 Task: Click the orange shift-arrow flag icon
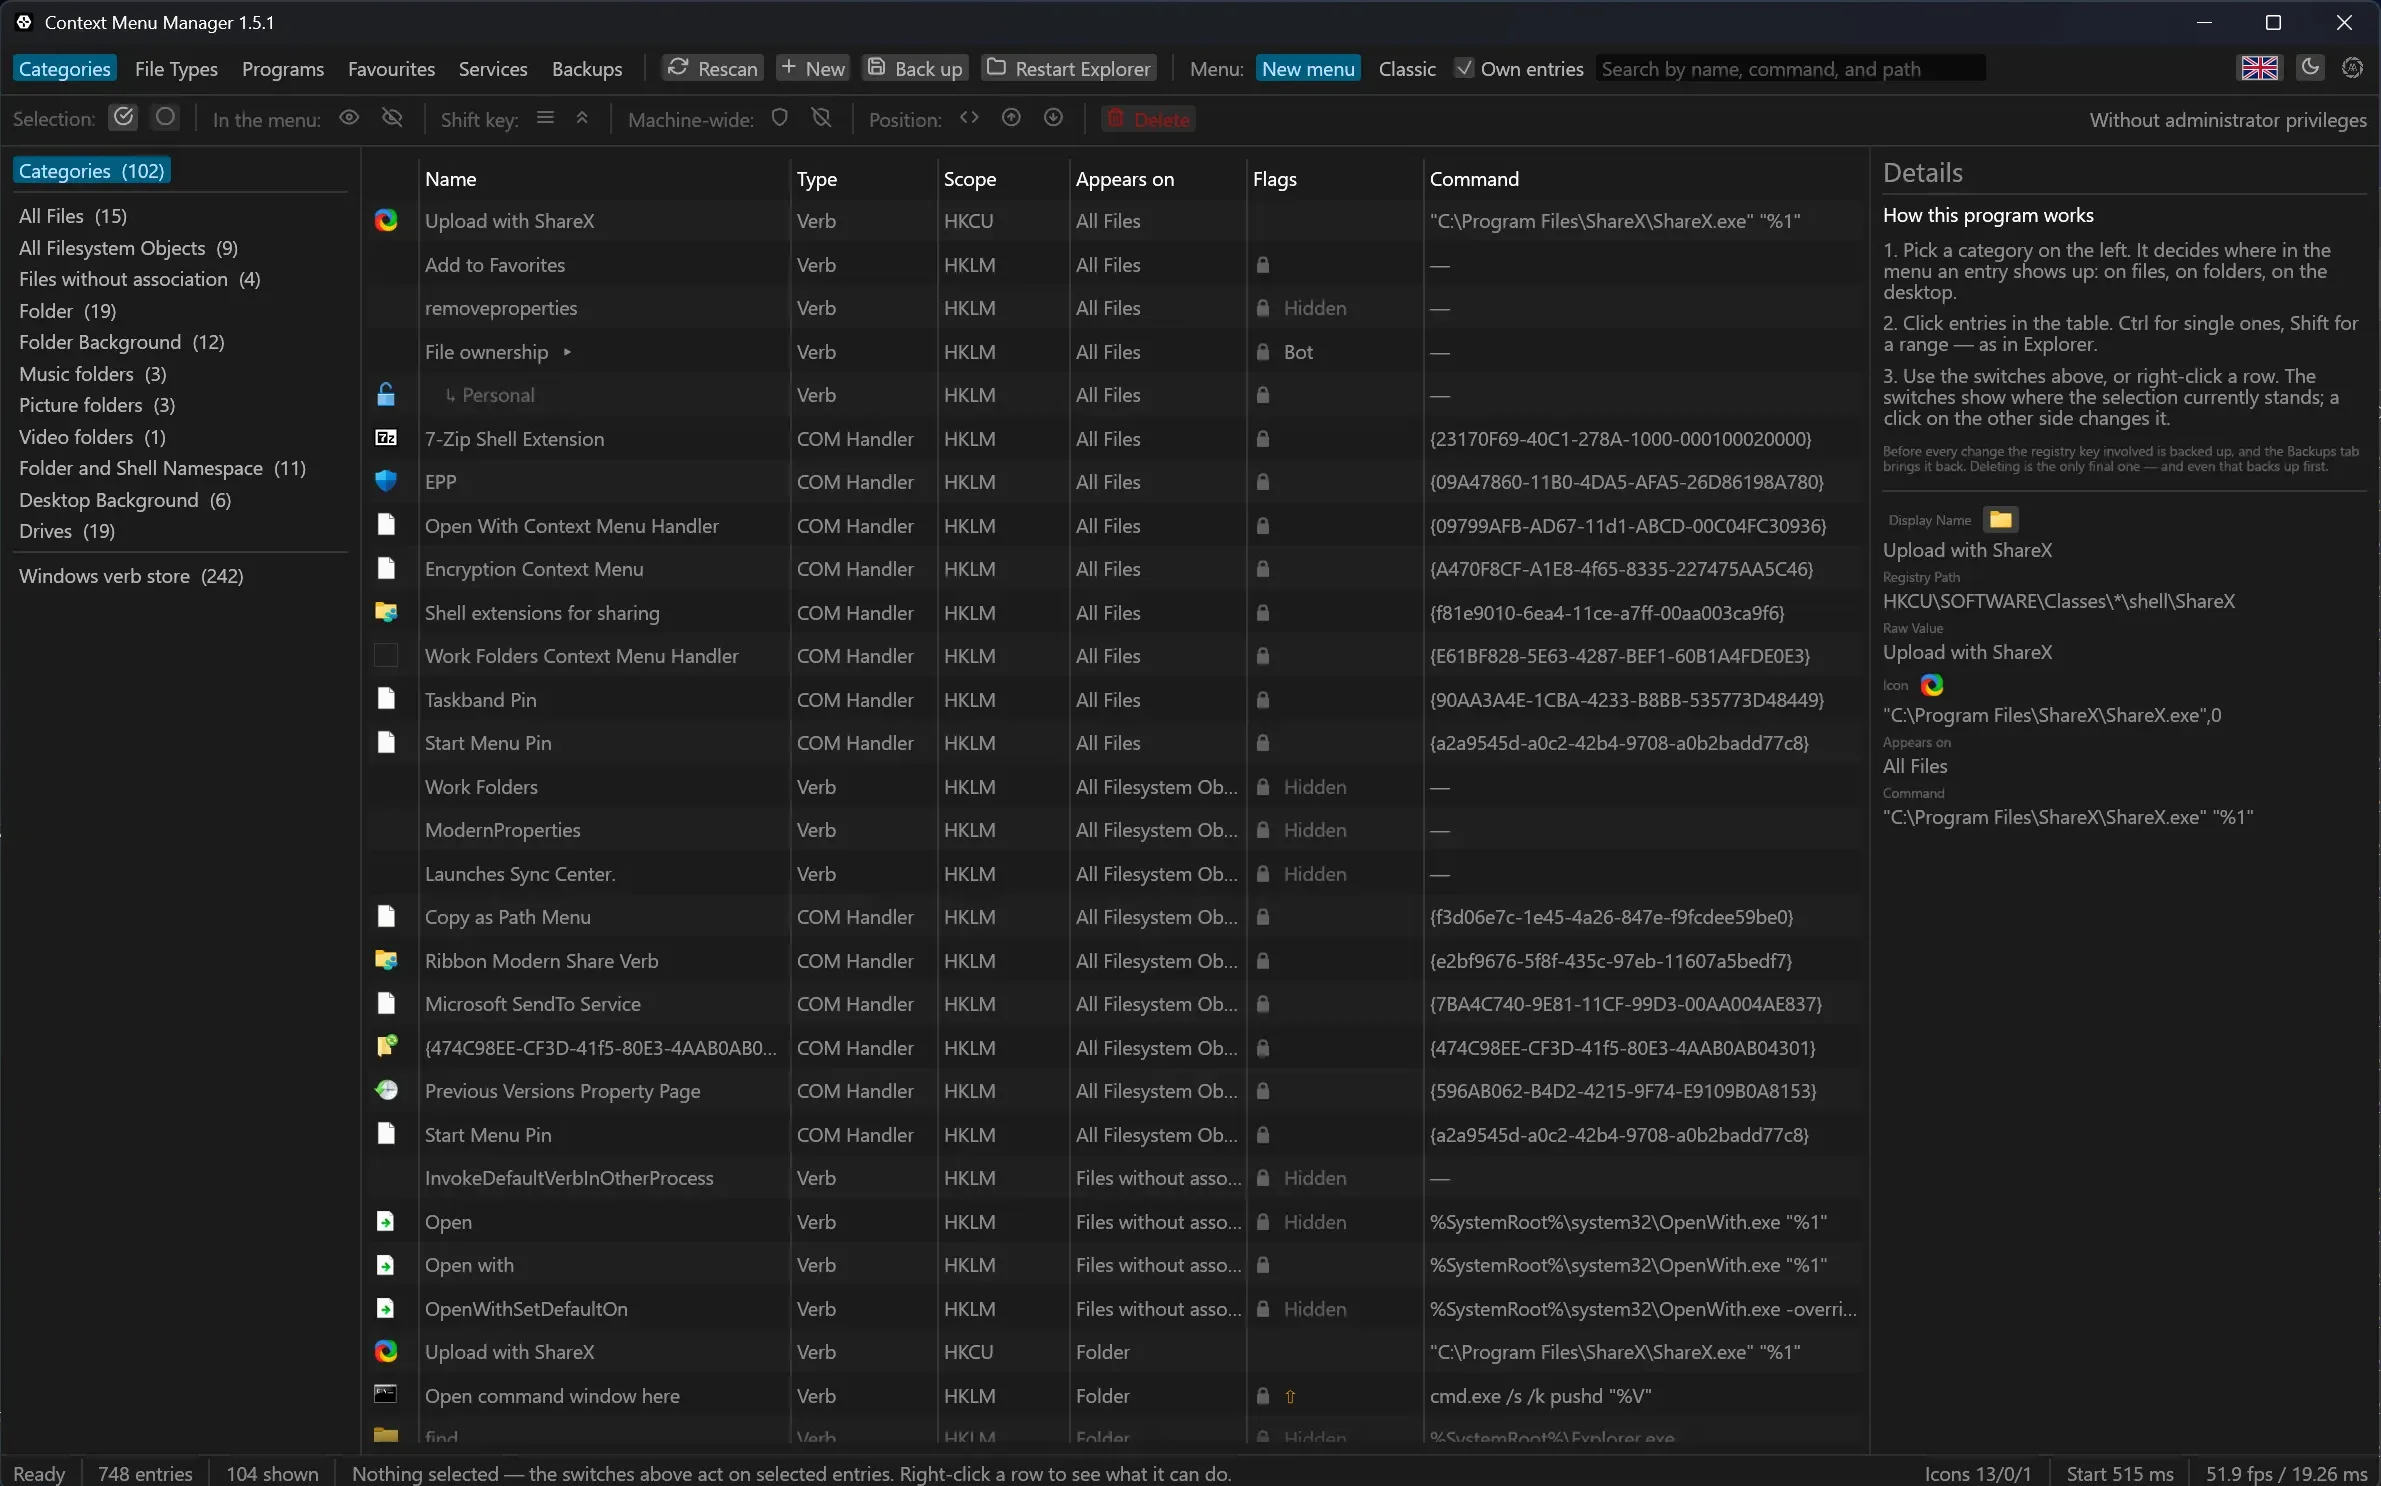click(x=1290, y=1396)
